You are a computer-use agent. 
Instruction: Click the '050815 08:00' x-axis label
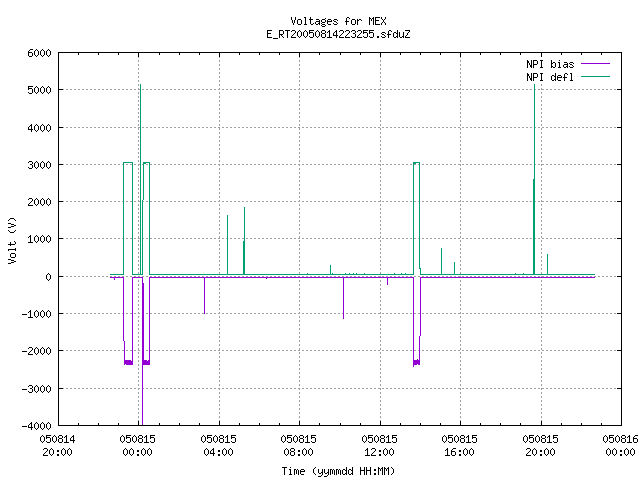pos(298,445)
